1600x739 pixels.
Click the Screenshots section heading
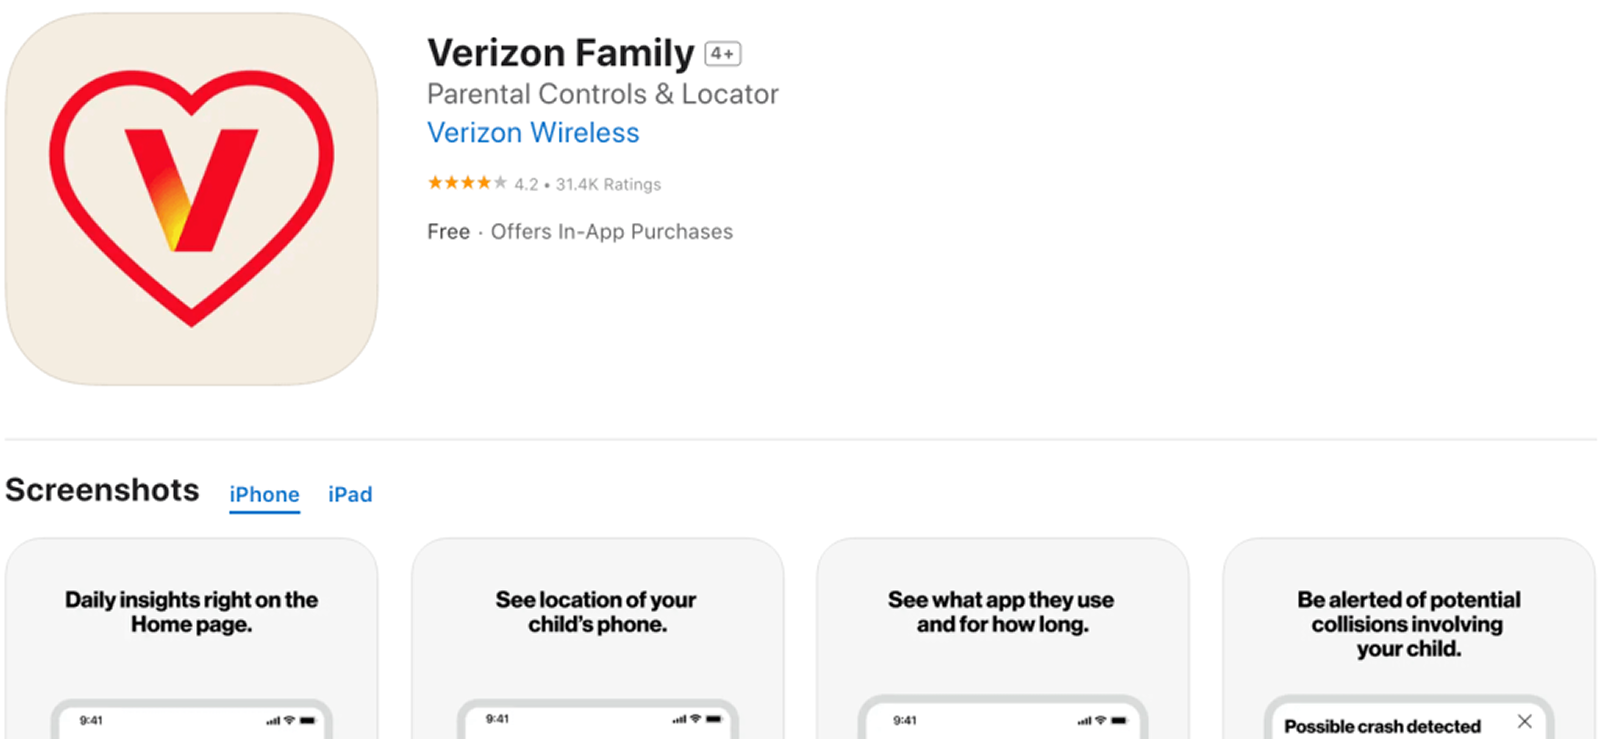[x=102, y=490]
